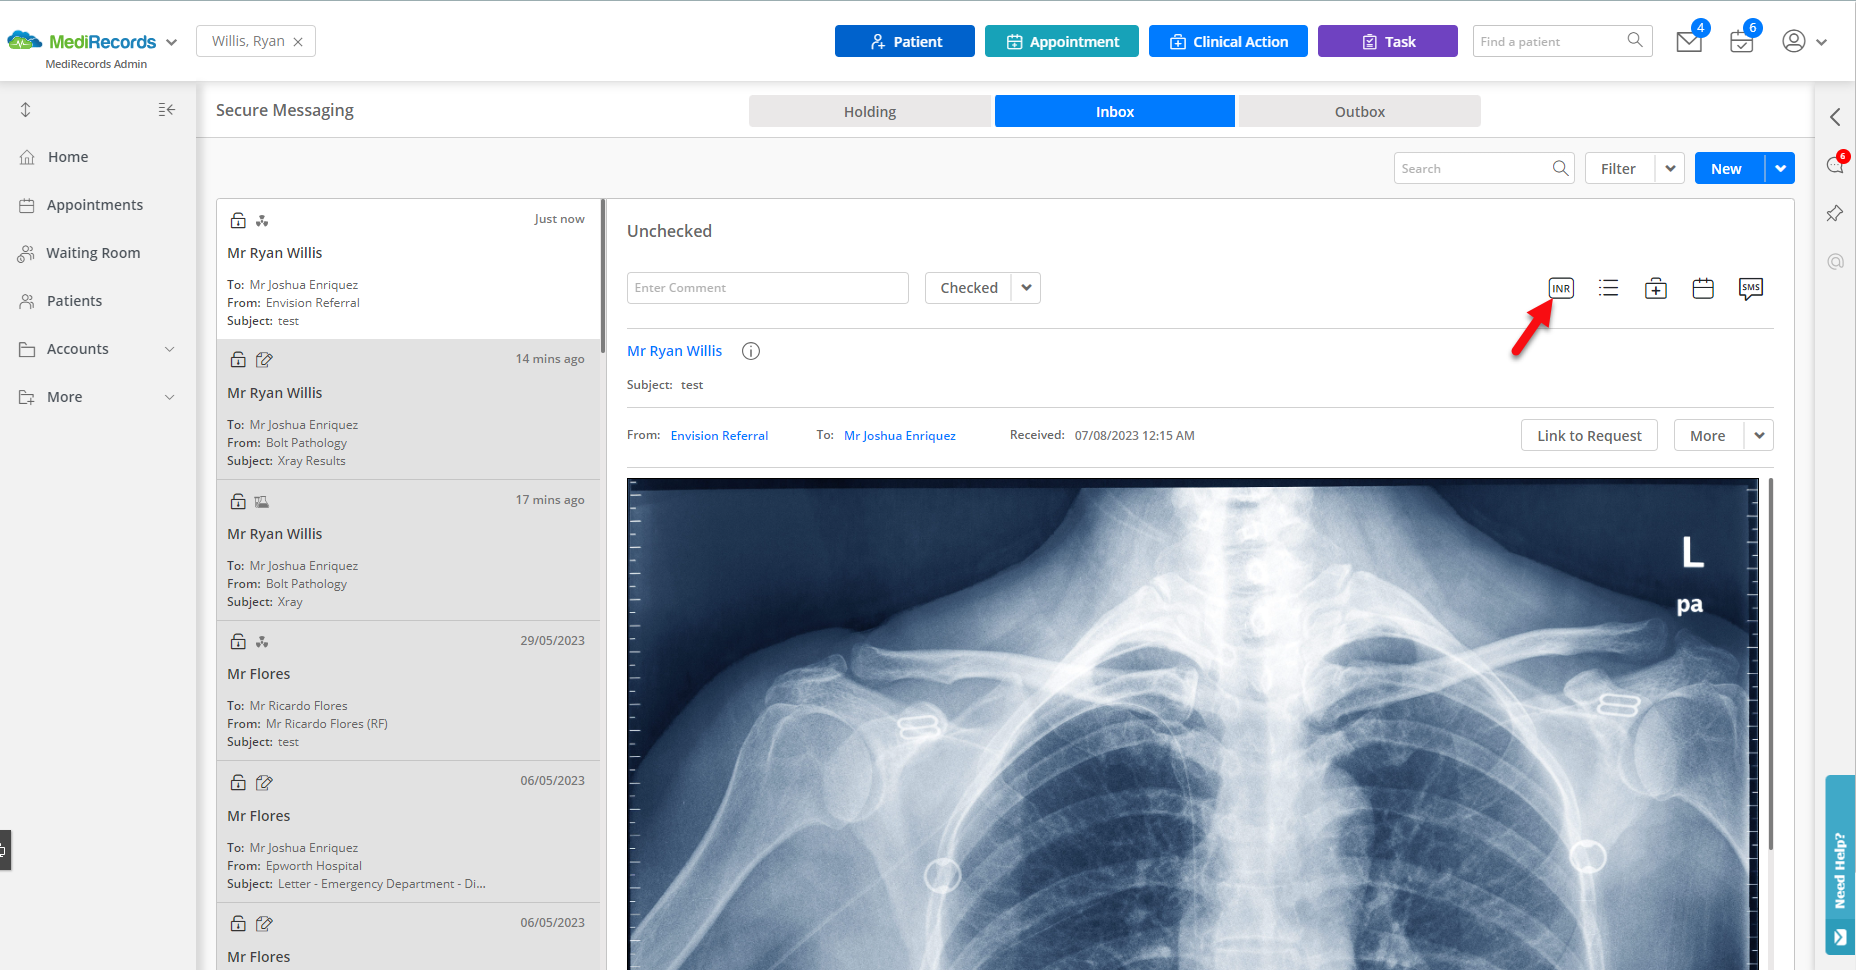The image size is (1856, 970).
Task: Click the New message button
Action: tap(1729, 168)
